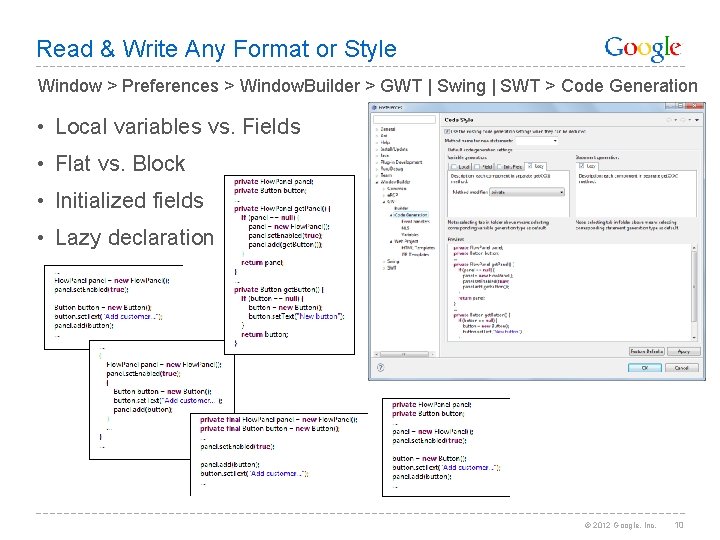This screenshot has width=720, height=540.
Task: Click the Preferences dialog title icon
Action: point(374,107)
